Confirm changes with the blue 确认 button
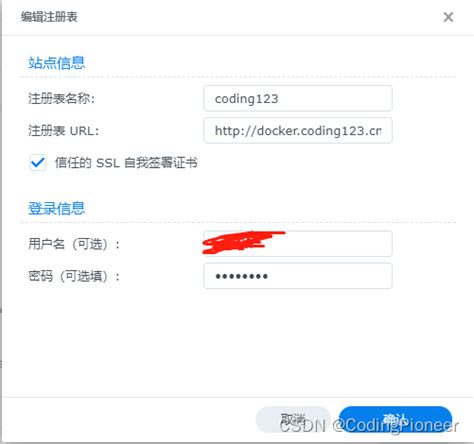This screenshot has height=444, width=474. tap(395, 419)
